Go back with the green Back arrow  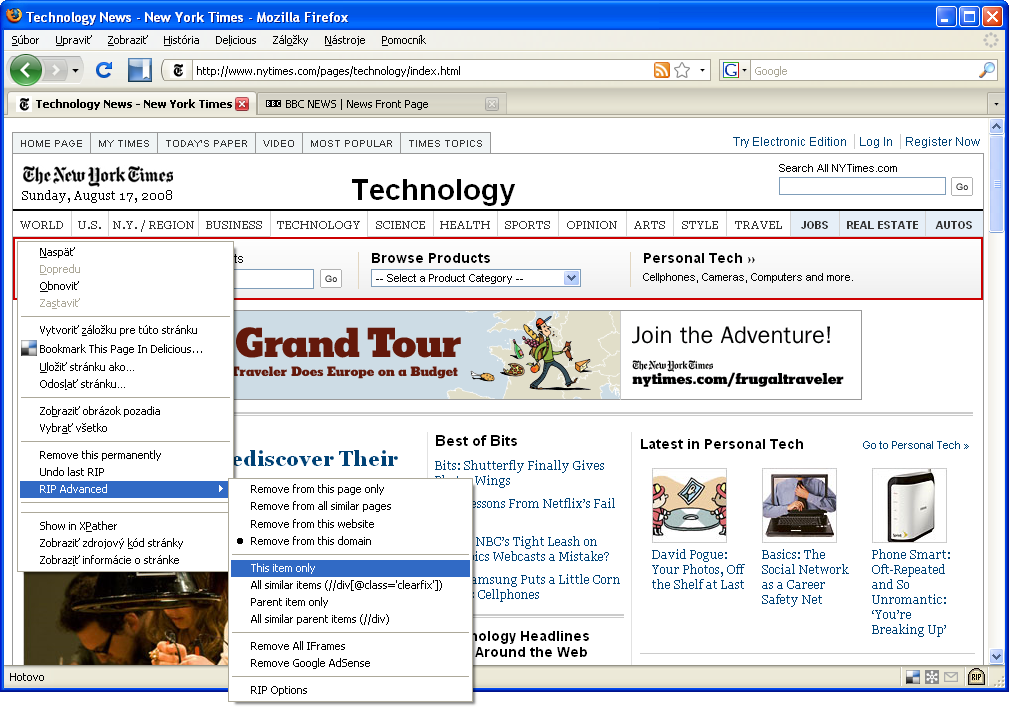tap(26, 70)
